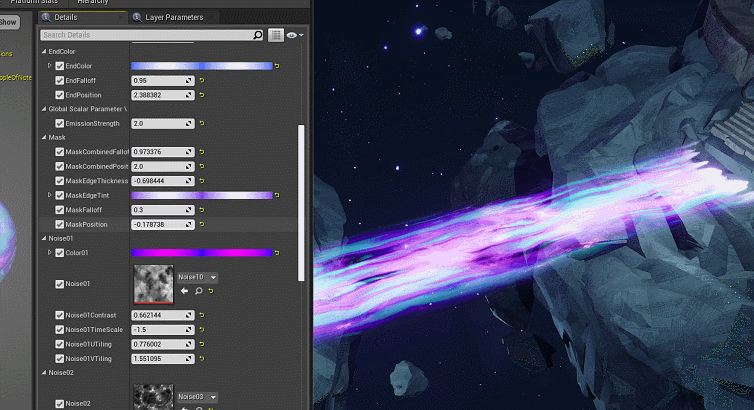Select the Details tab
The width and height of the screenshot is (754, 410).
pos(66,17)
